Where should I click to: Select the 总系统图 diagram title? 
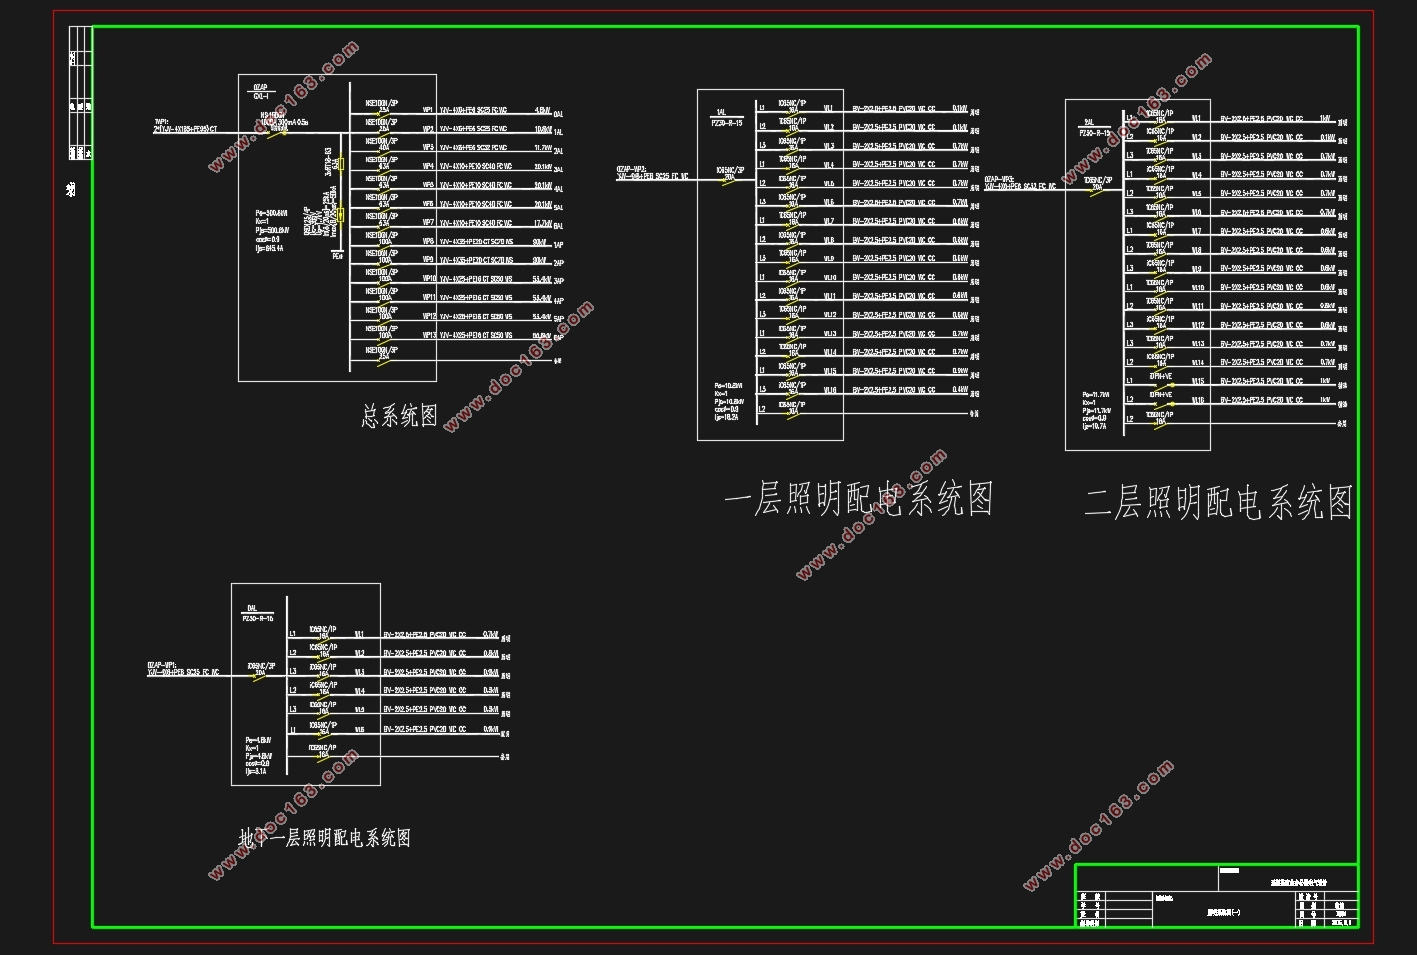(x=400, y=416)
